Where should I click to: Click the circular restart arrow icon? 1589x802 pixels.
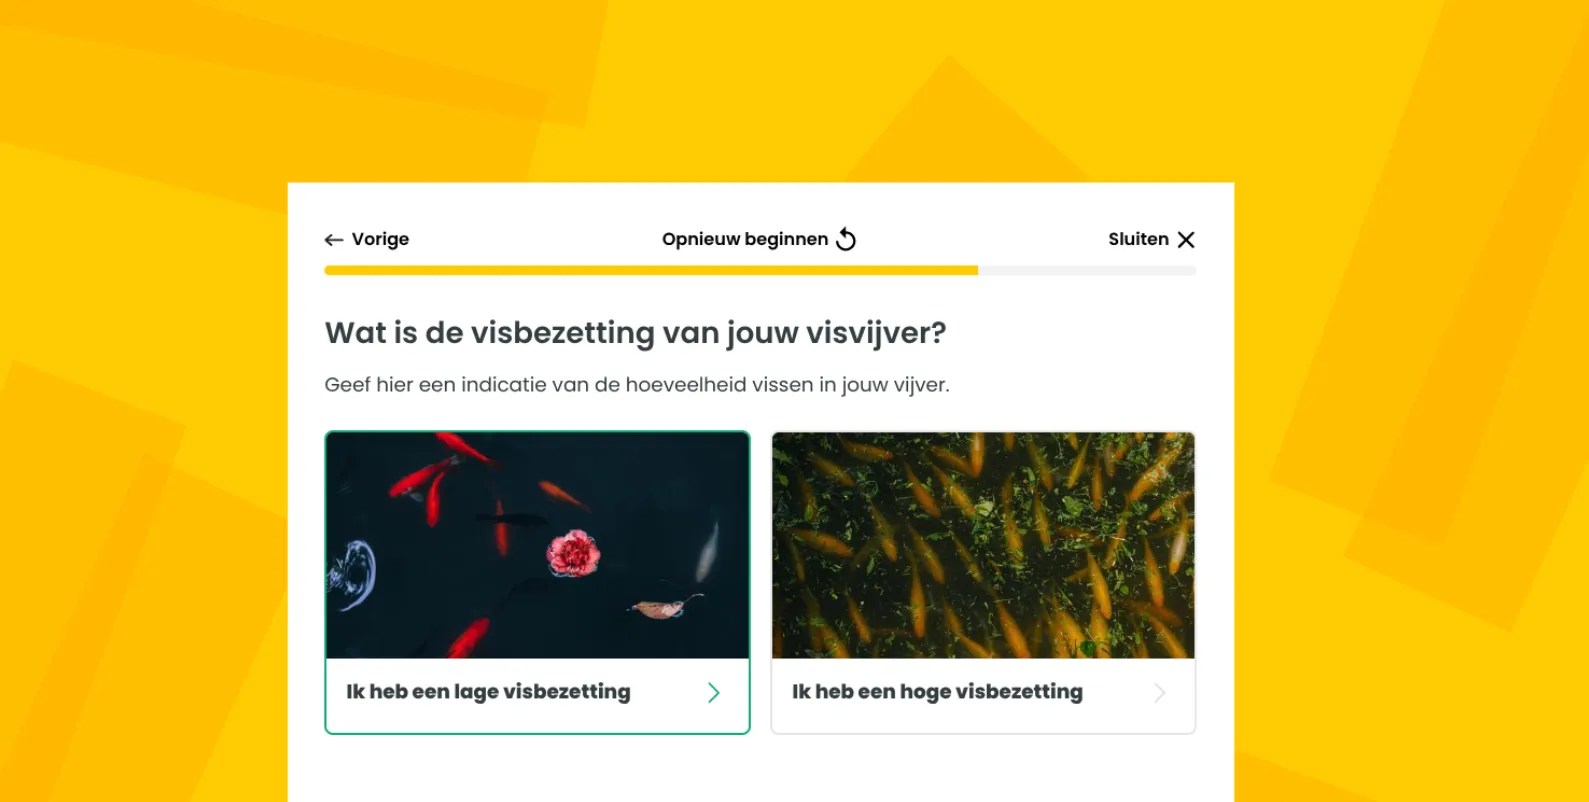point(846,239)
